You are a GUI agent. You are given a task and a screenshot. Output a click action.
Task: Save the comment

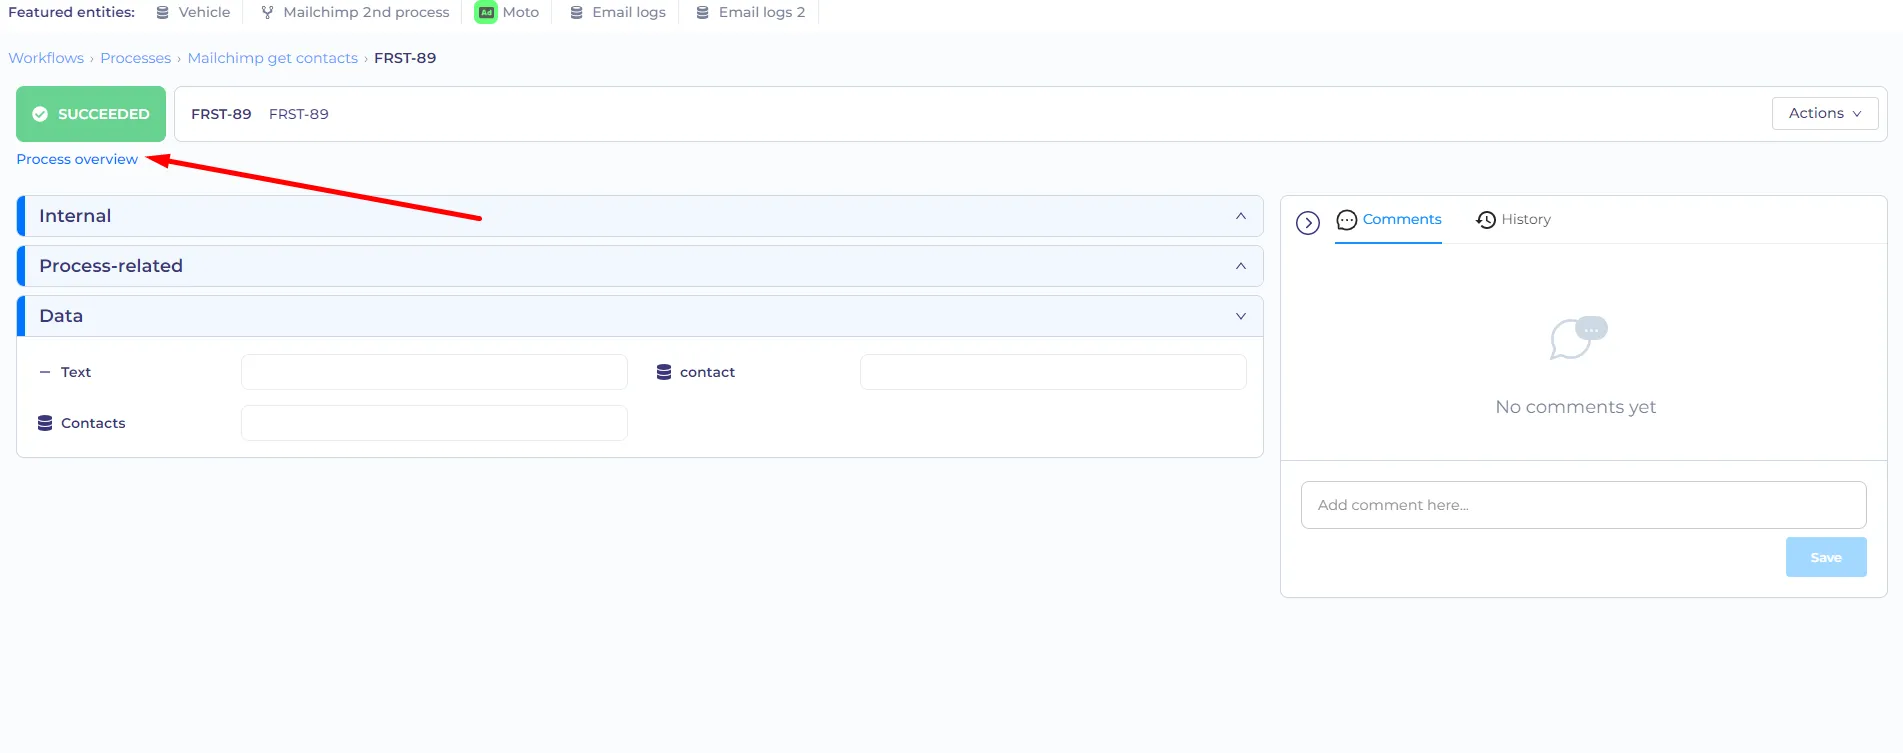(x=1826, y=557)
